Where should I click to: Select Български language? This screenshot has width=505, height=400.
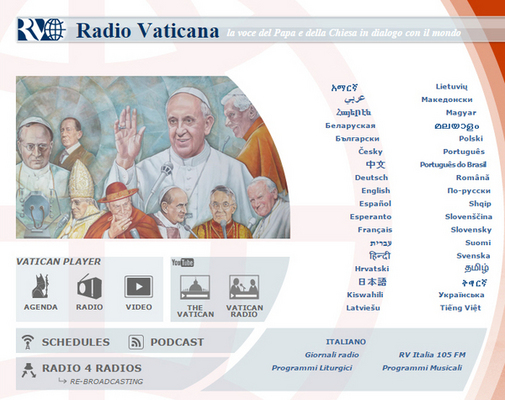357,139
